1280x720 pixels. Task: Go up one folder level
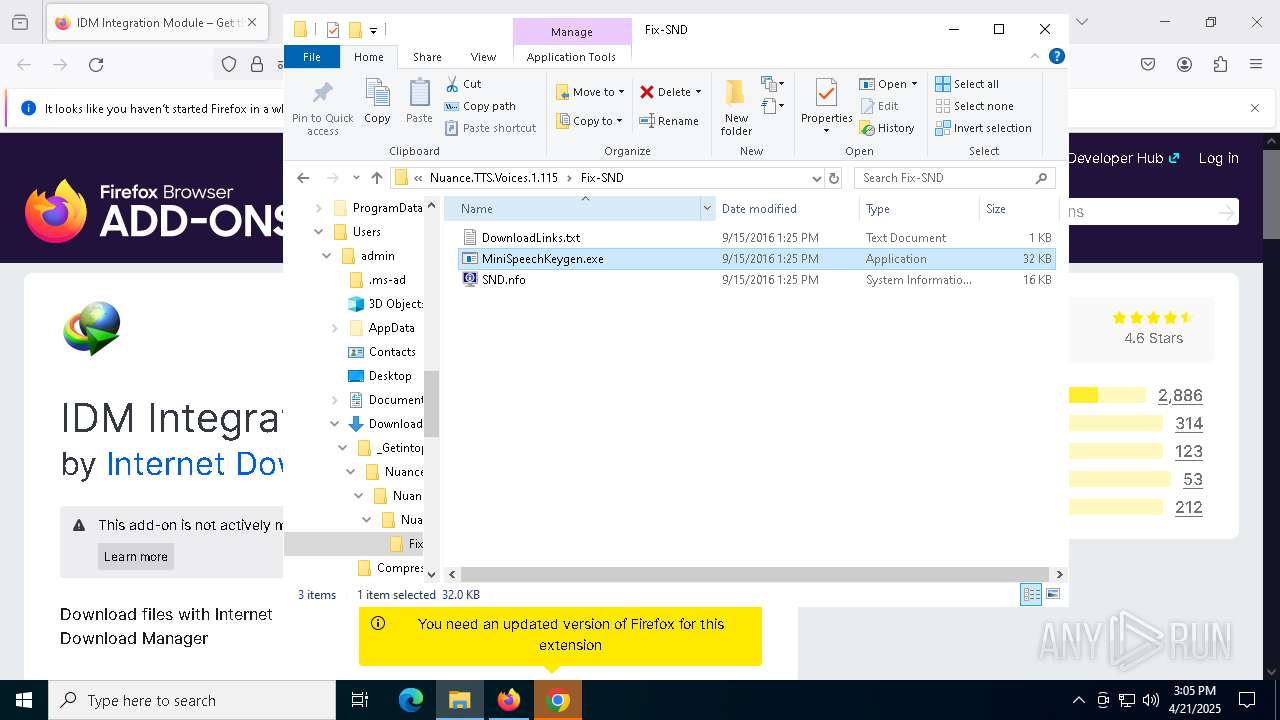[x=376, y=178]
